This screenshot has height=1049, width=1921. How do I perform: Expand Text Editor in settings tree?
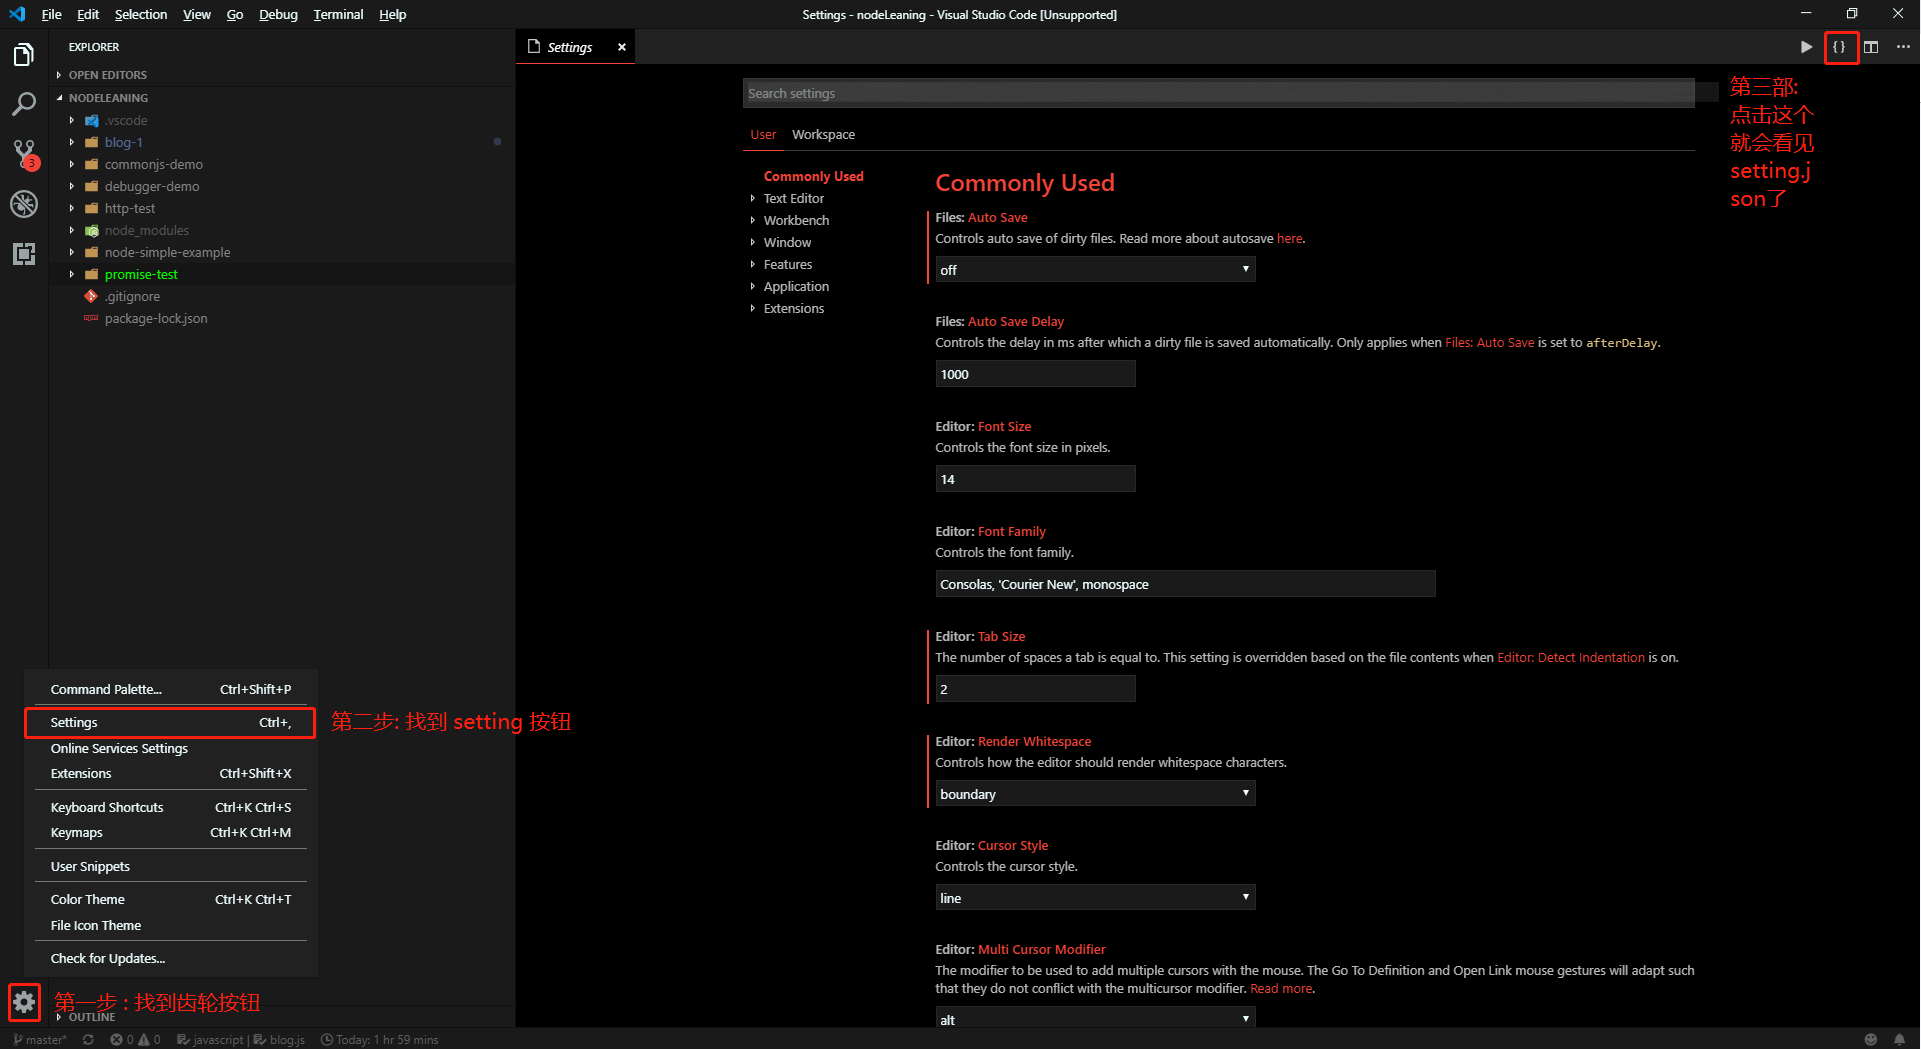click(x=753, y=198)
